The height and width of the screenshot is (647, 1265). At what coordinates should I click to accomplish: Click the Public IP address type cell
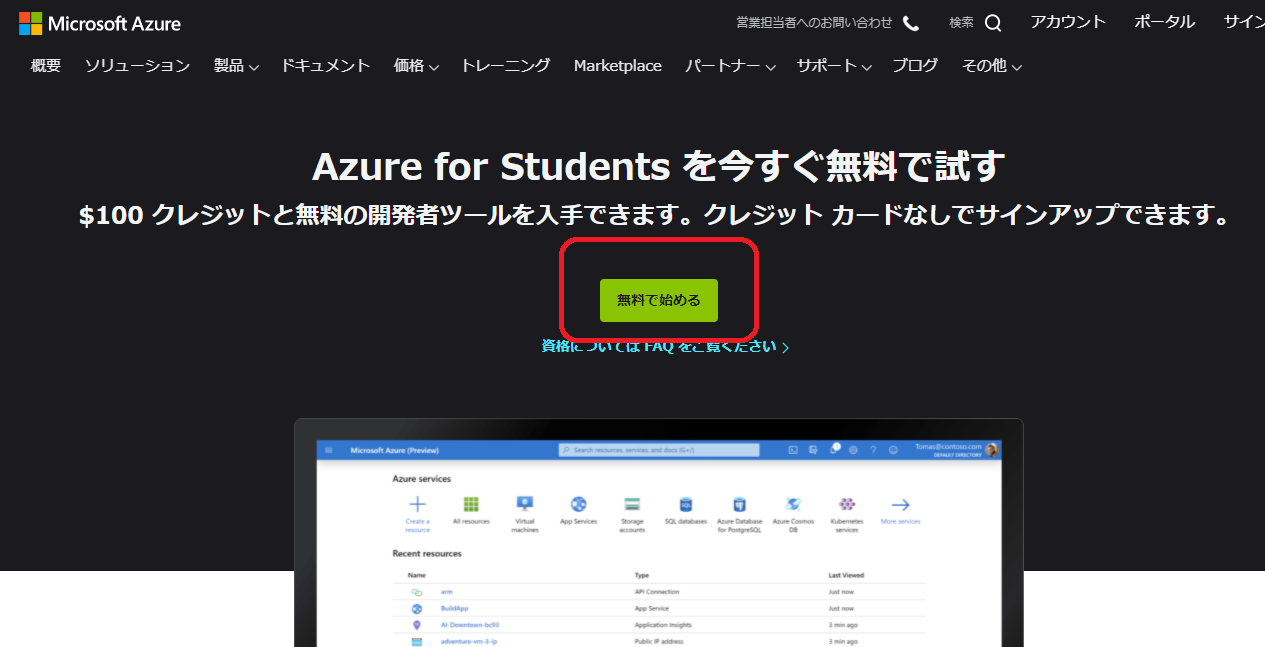[659, 641]
